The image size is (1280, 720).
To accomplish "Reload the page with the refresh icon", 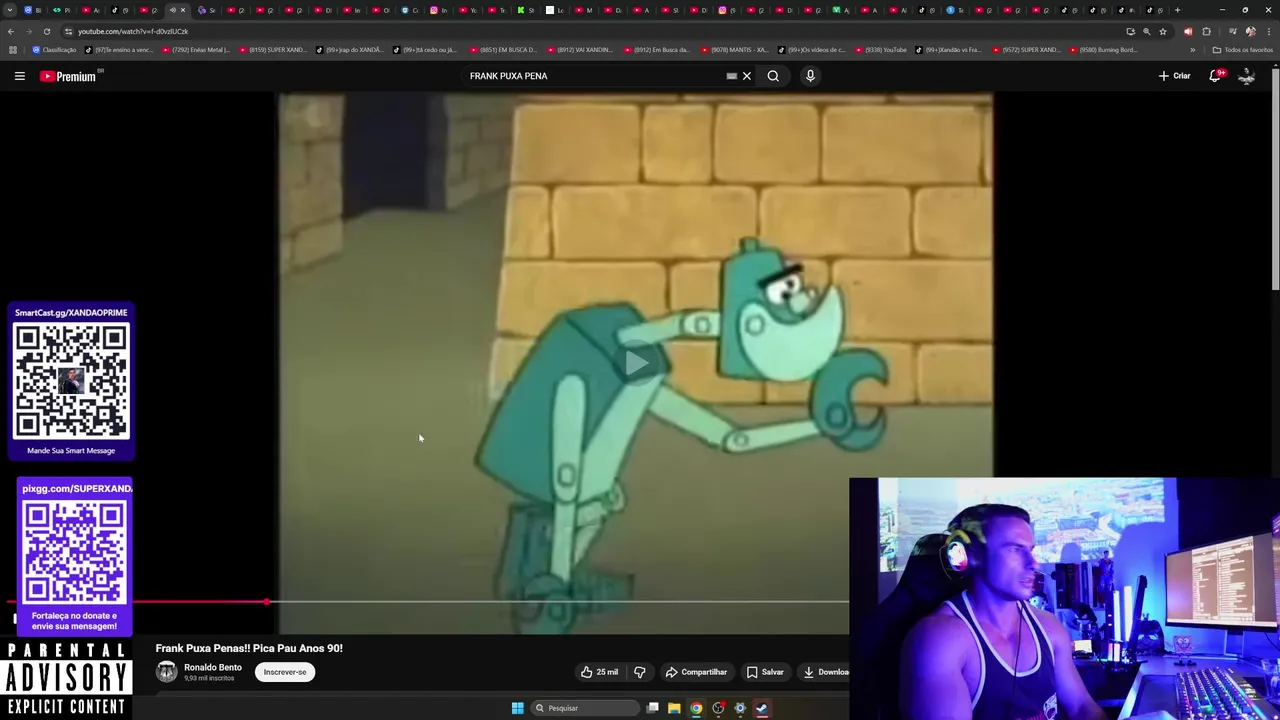I will (x=47, y=31).
